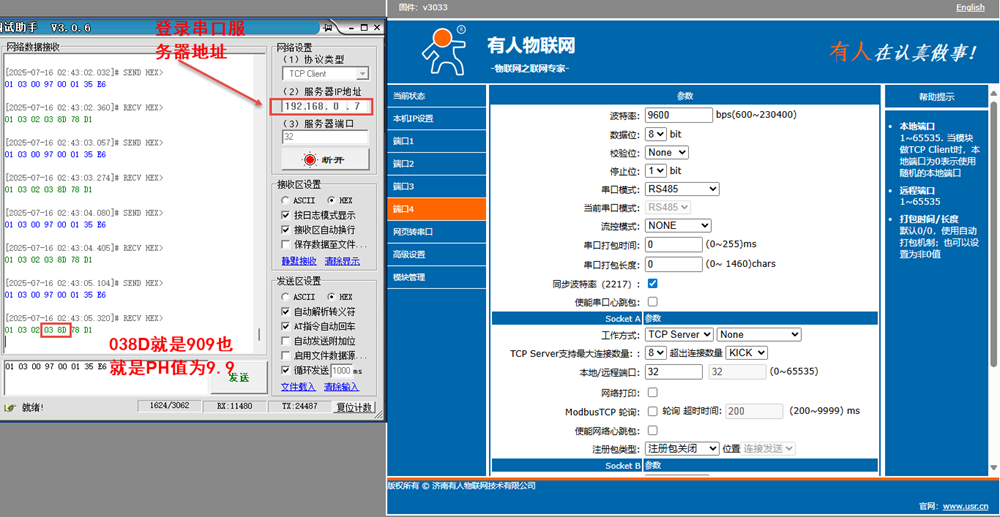Click the 串口打包长度 input field
This screenshot has width=1000, height=517.
click(673, 263)
